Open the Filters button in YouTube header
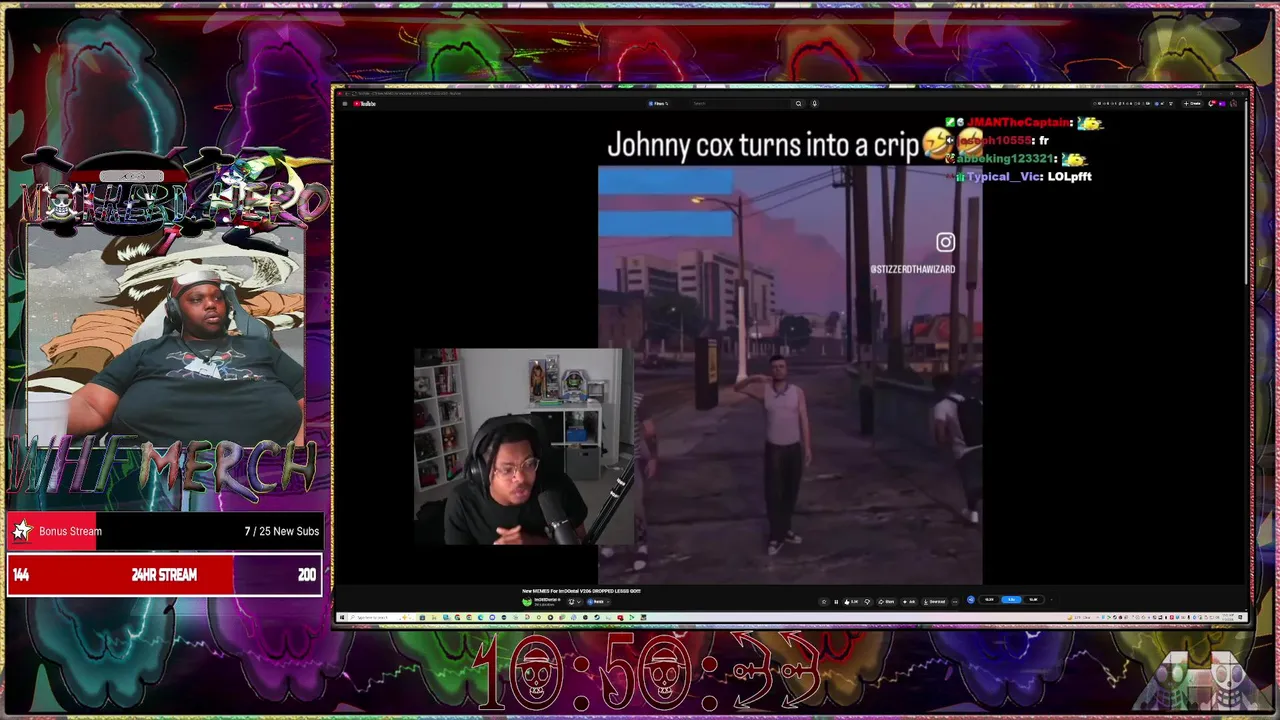This screenshot has width=1280, height=720. point(658,103)
